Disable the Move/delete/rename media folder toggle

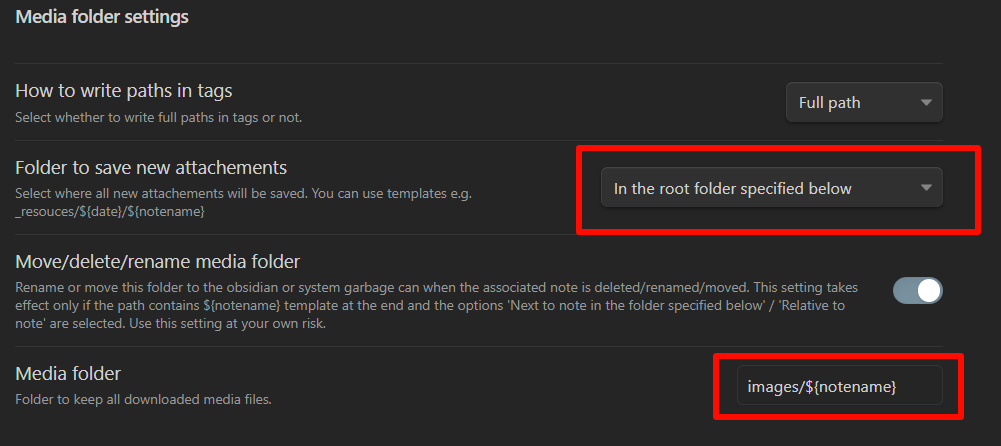point(917,291)
